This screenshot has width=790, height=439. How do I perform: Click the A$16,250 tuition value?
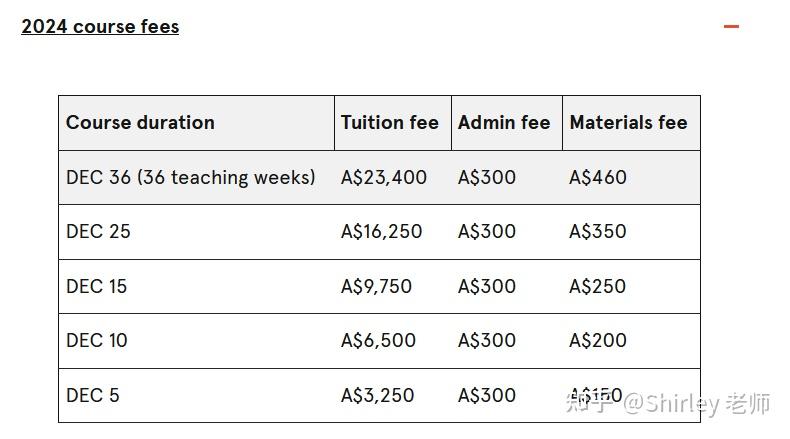tap(381, 232)
